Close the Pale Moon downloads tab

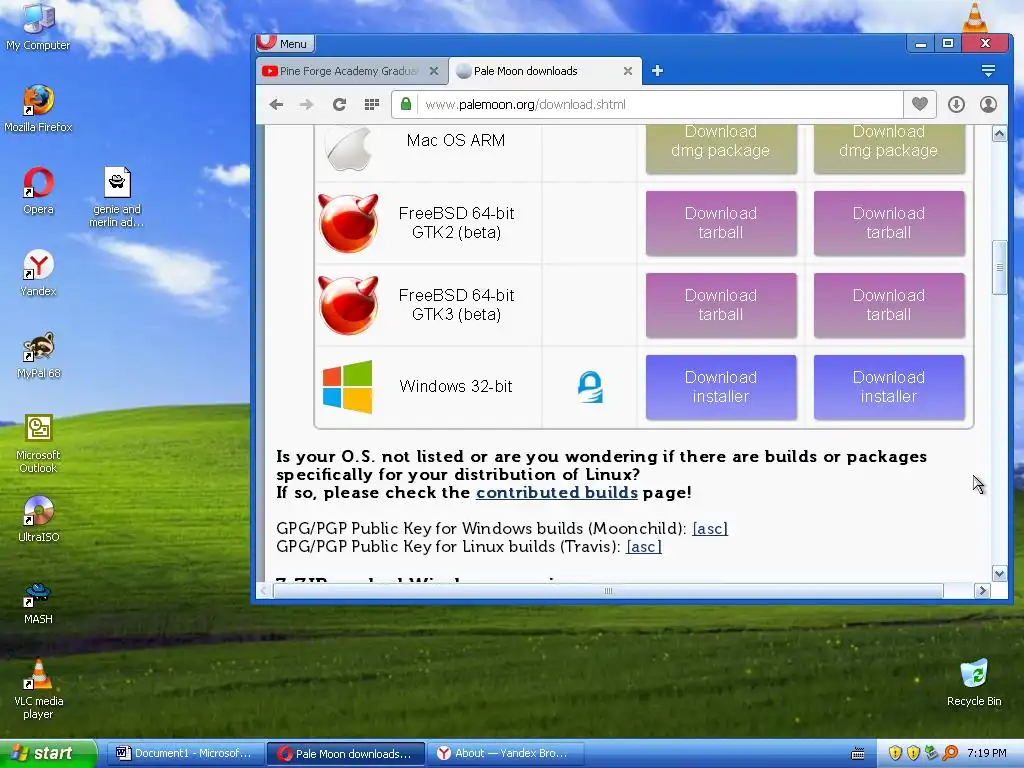coord(628,71)
